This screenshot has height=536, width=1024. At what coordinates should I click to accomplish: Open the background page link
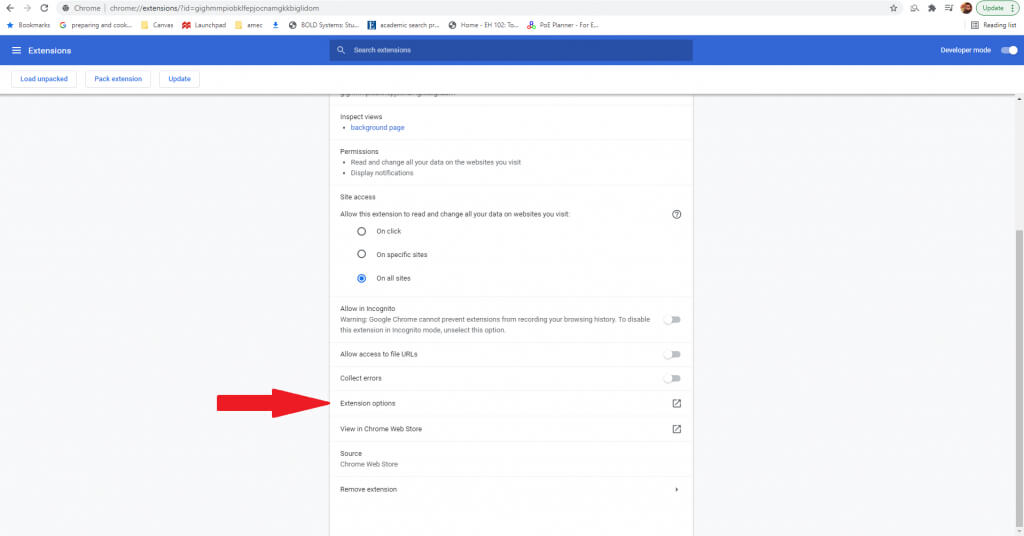pyautogui.click(x=377, y=128)
